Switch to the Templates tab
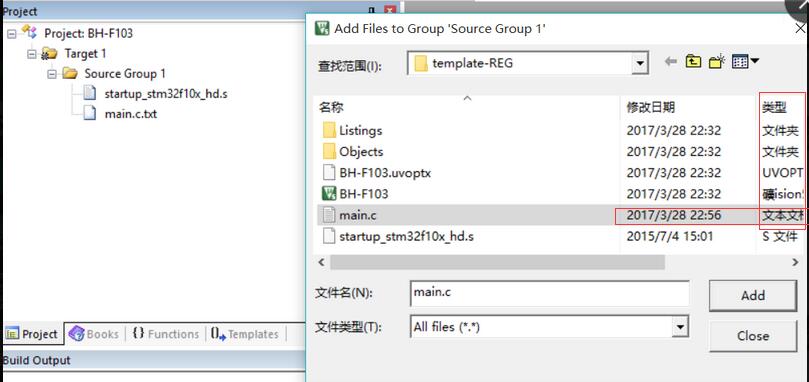Screen dimensions: 809x382 pyautogui.click(x=245, y=334)
